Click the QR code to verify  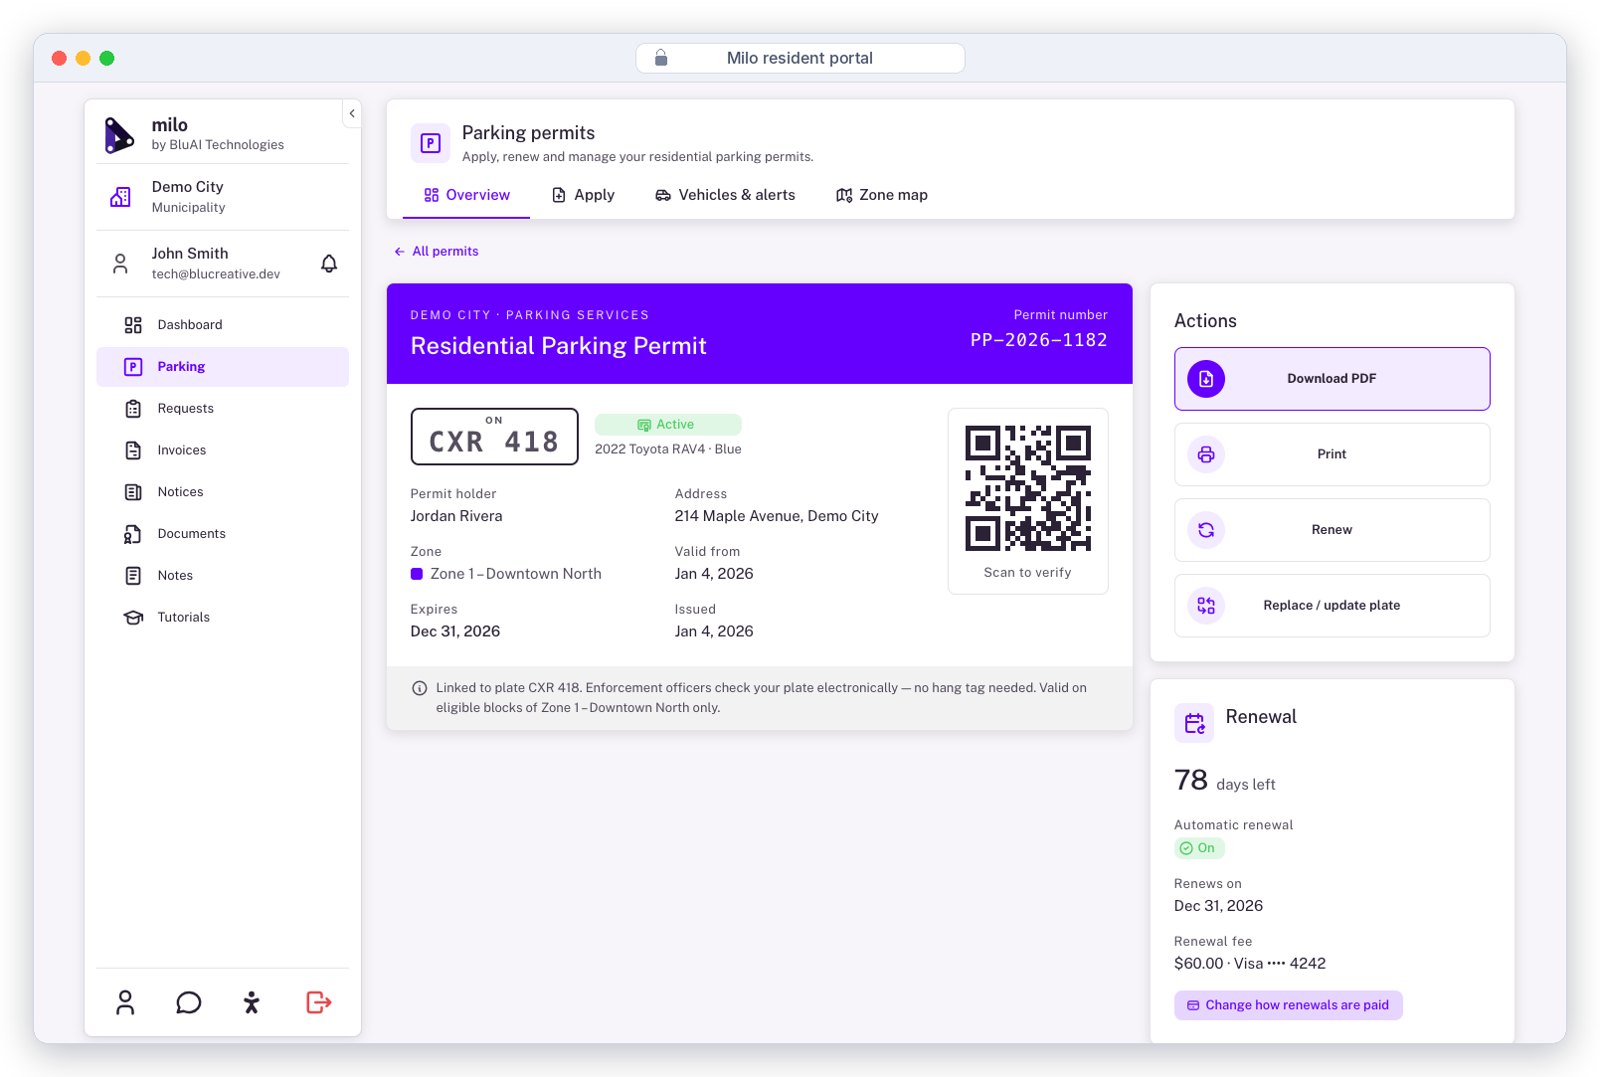(1028, 488)
